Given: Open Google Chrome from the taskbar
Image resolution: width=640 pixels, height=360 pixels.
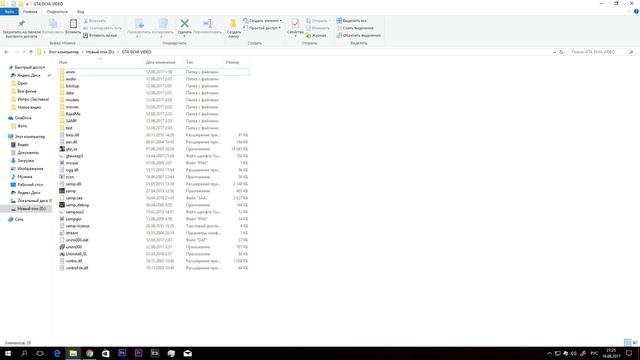Looking at the screenshot, I should (89, 353).
